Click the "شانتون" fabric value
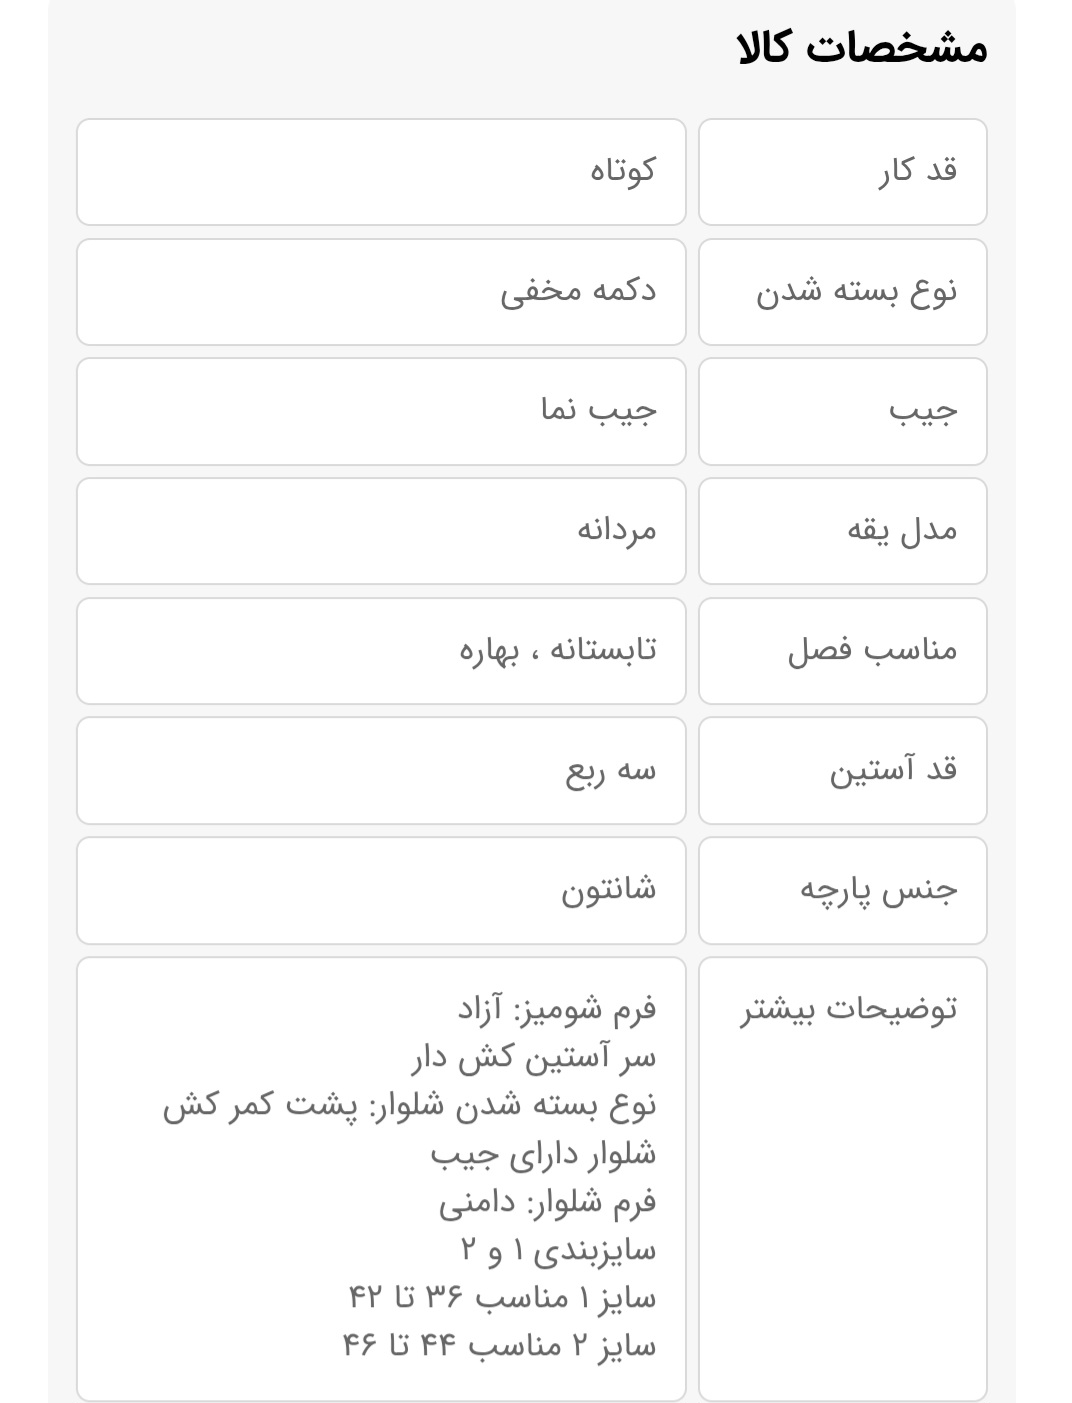Image resolution: width=1072 pixels, height=1403 pixels. 608,890
